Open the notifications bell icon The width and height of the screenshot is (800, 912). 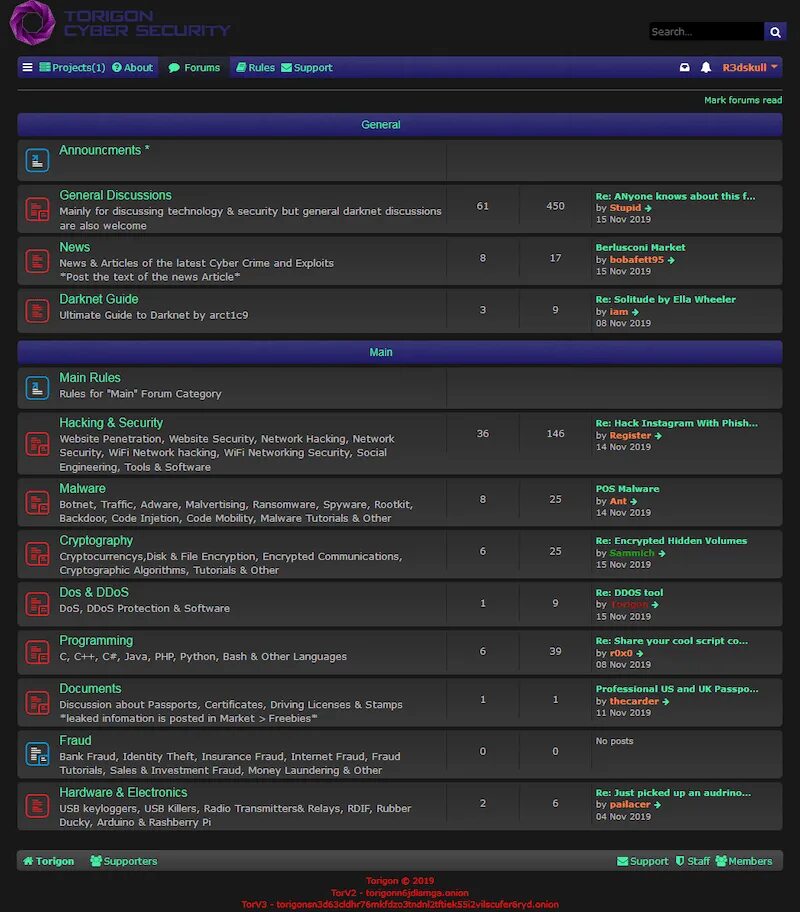[x=706, y=67]
